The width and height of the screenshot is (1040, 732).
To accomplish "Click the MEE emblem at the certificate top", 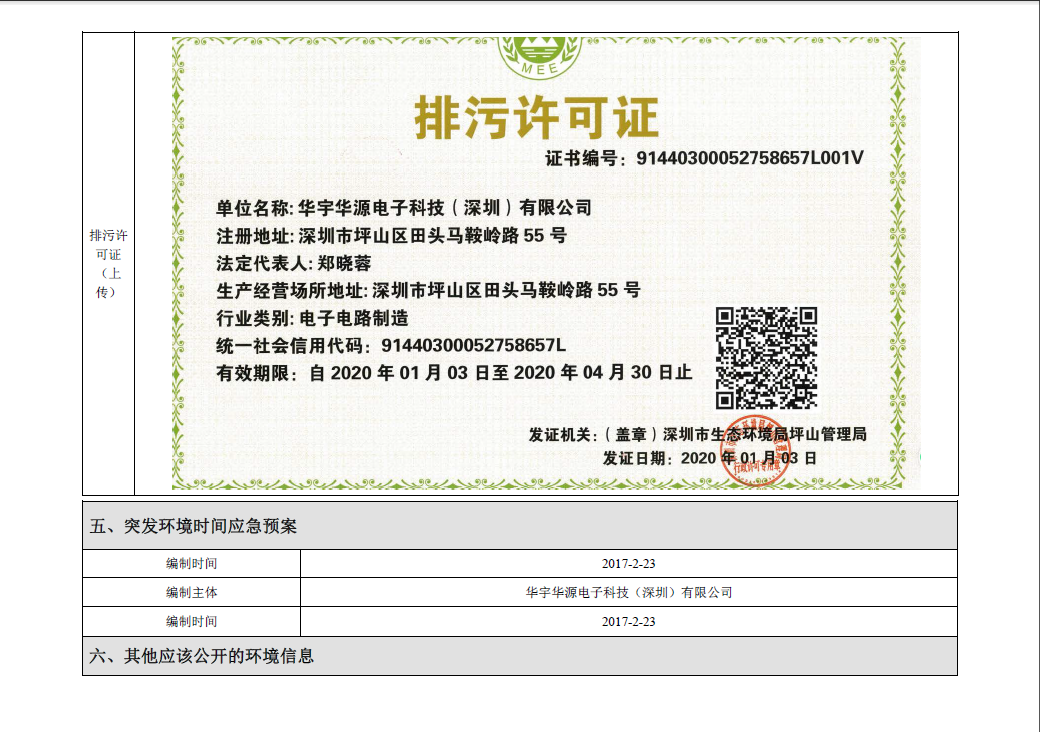I will coord(540,58).
